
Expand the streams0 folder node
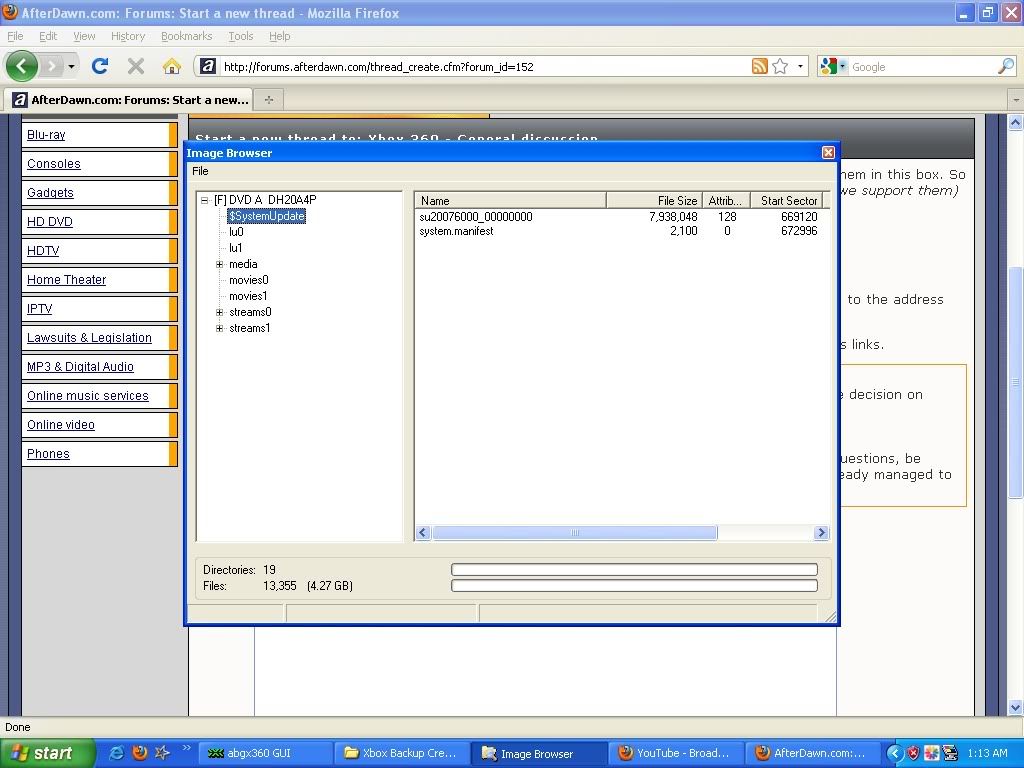[220, 312]
